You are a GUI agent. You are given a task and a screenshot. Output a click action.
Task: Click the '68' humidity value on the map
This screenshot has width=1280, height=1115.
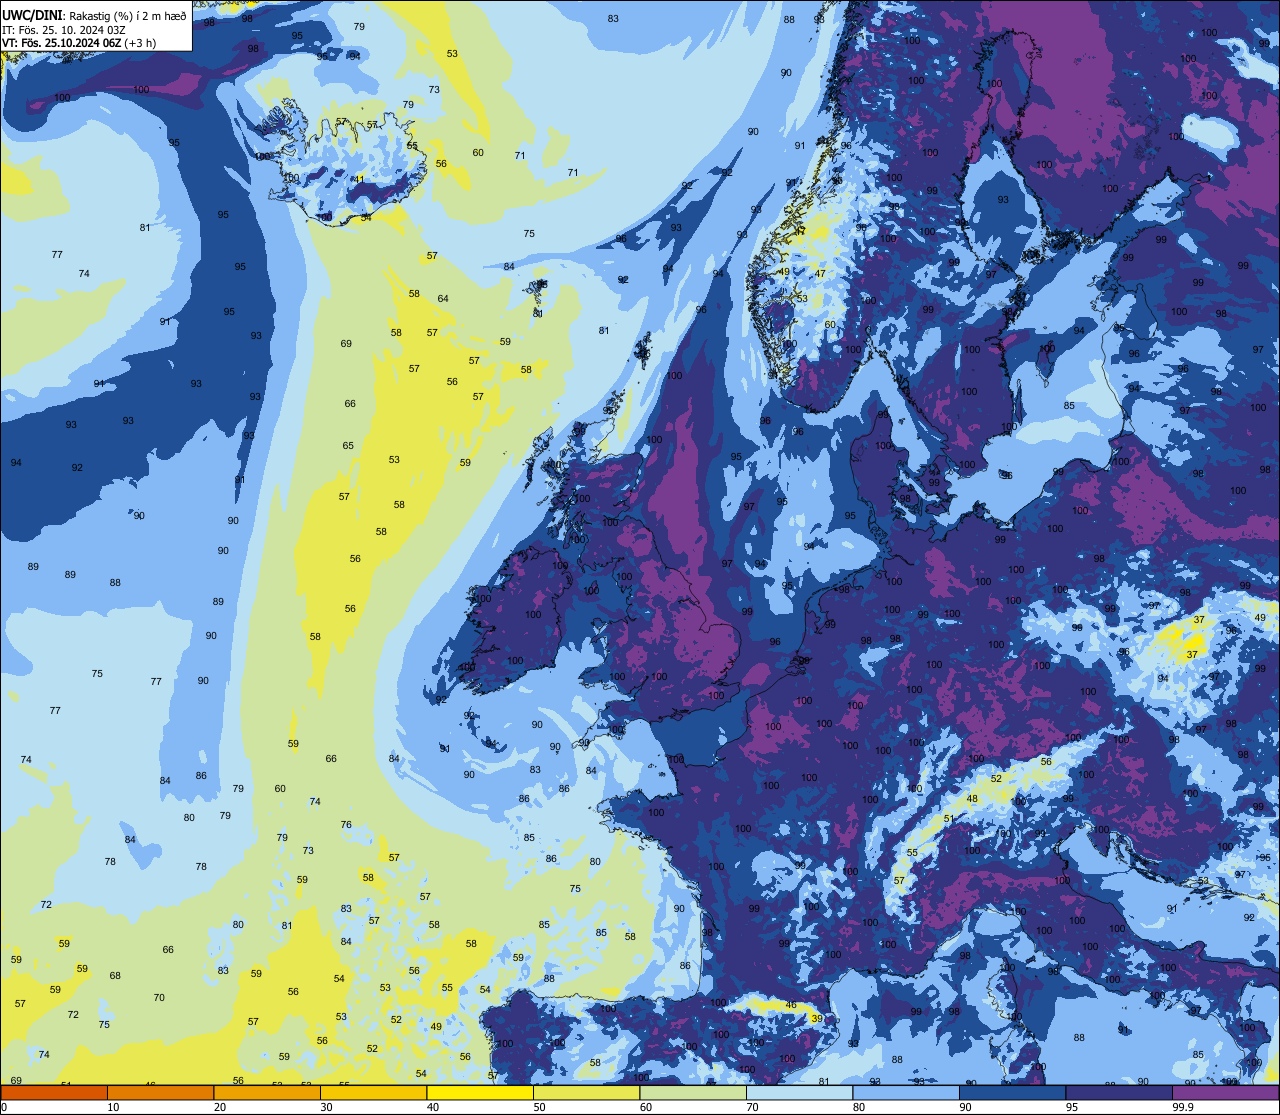point(115,976)
